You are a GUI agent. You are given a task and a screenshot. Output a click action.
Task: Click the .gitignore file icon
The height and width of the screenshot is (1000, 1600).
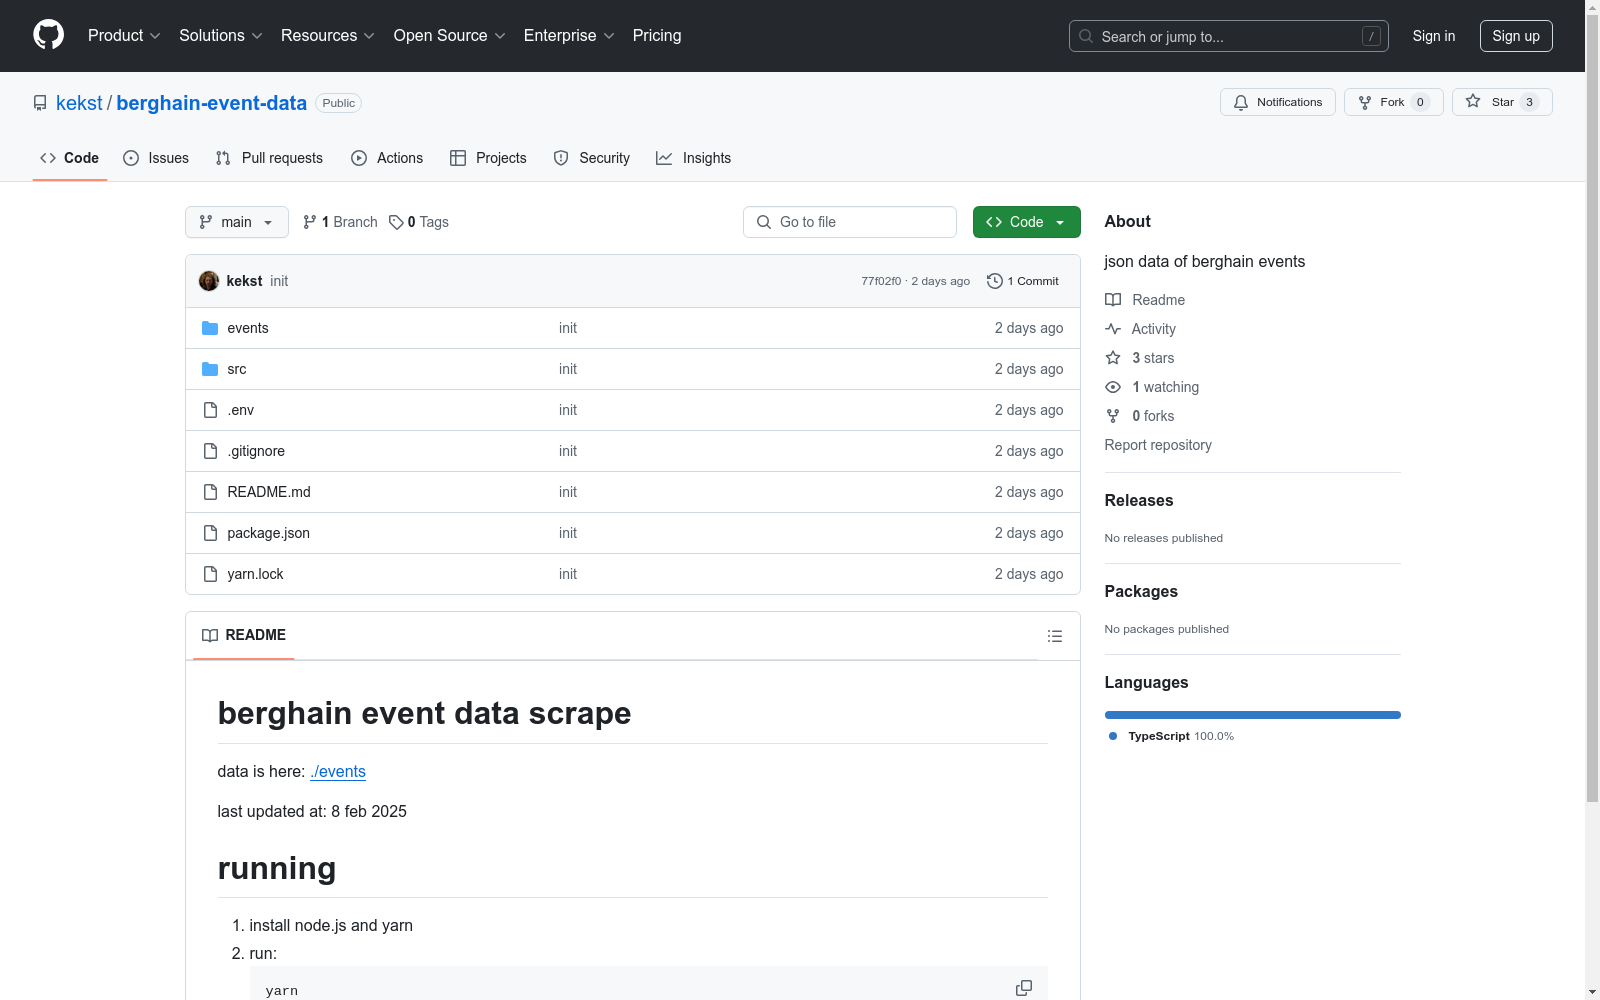click(210, 451)
